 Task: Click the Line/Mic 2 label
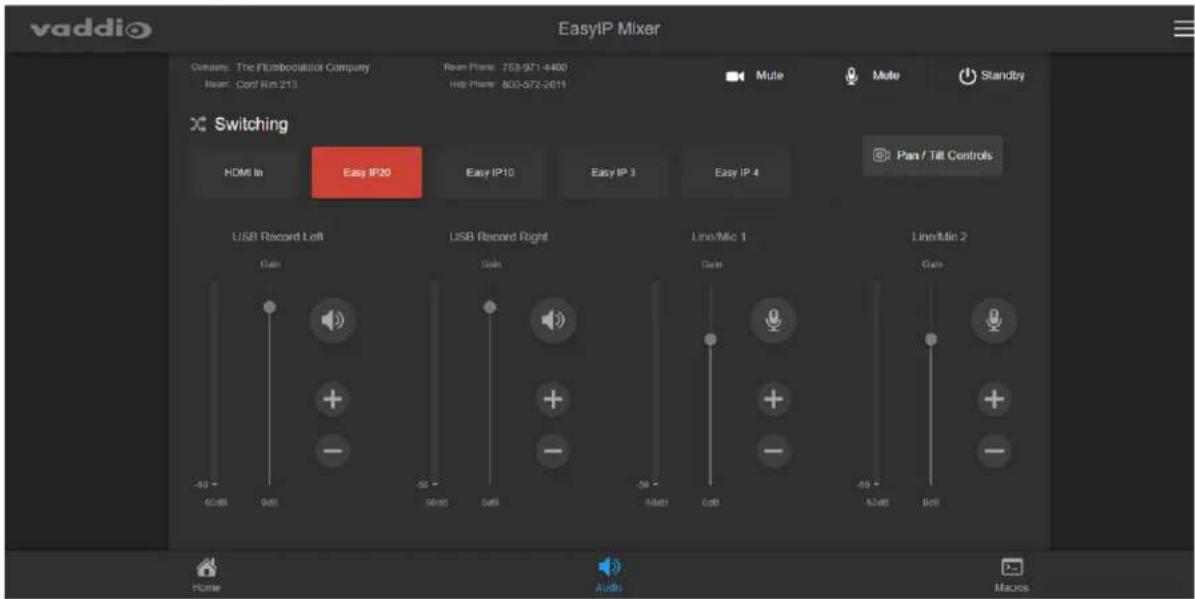tap(939, 237)
